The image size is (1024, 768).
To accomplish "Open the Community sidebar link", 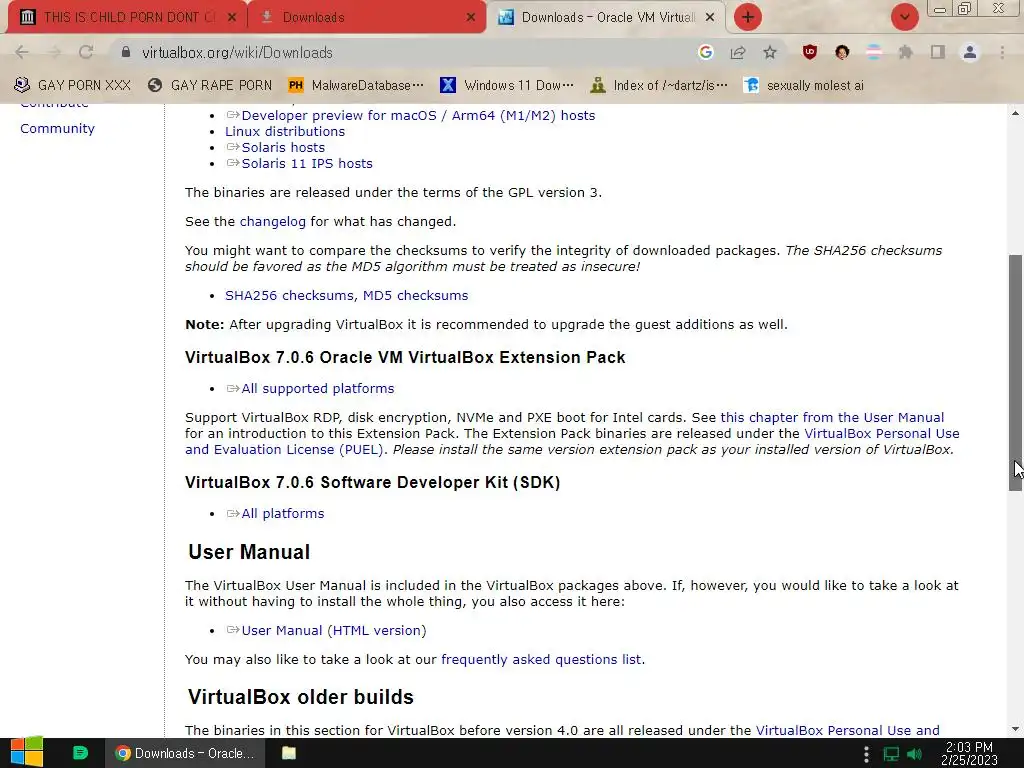I will pyautogui.click(x=57, y=129).
